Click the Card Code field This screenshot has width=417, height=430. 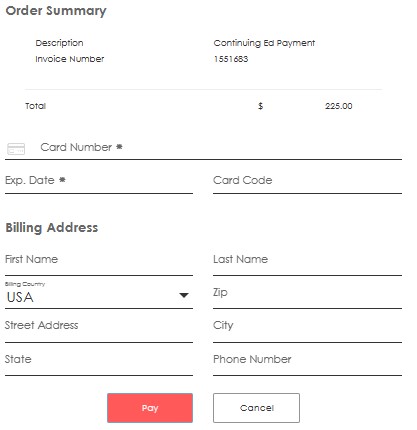coord(307,181)
